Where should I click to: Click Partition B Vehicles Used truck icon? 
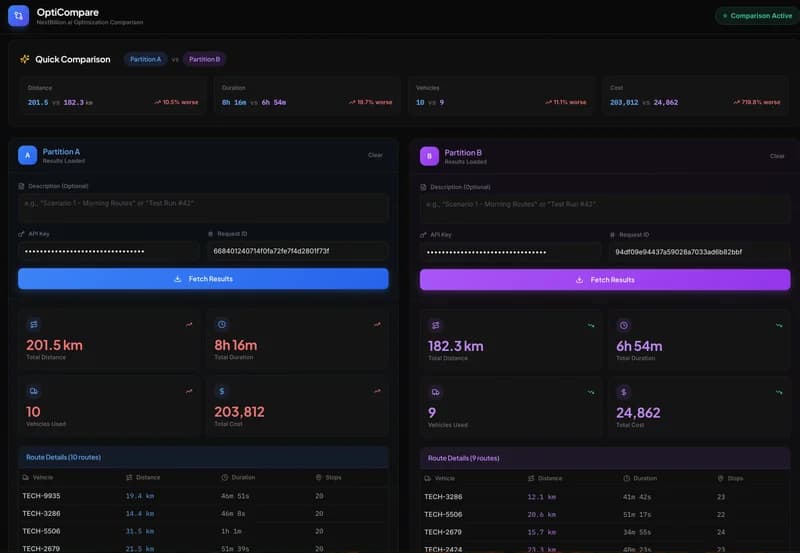(x=436, y=392)
